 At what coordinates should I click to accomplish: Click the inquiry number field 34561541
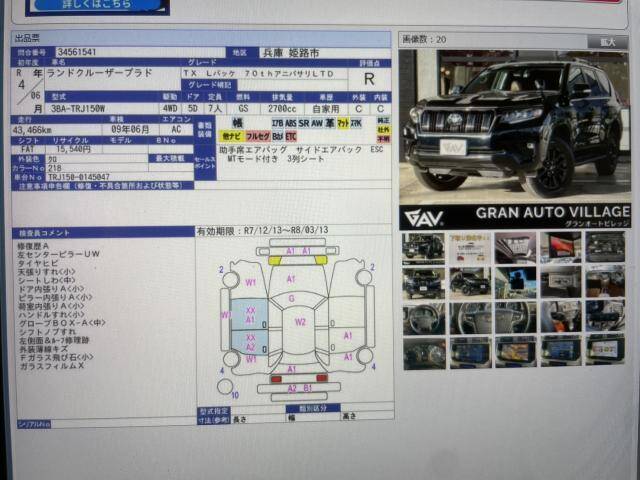tap(78, 51)
